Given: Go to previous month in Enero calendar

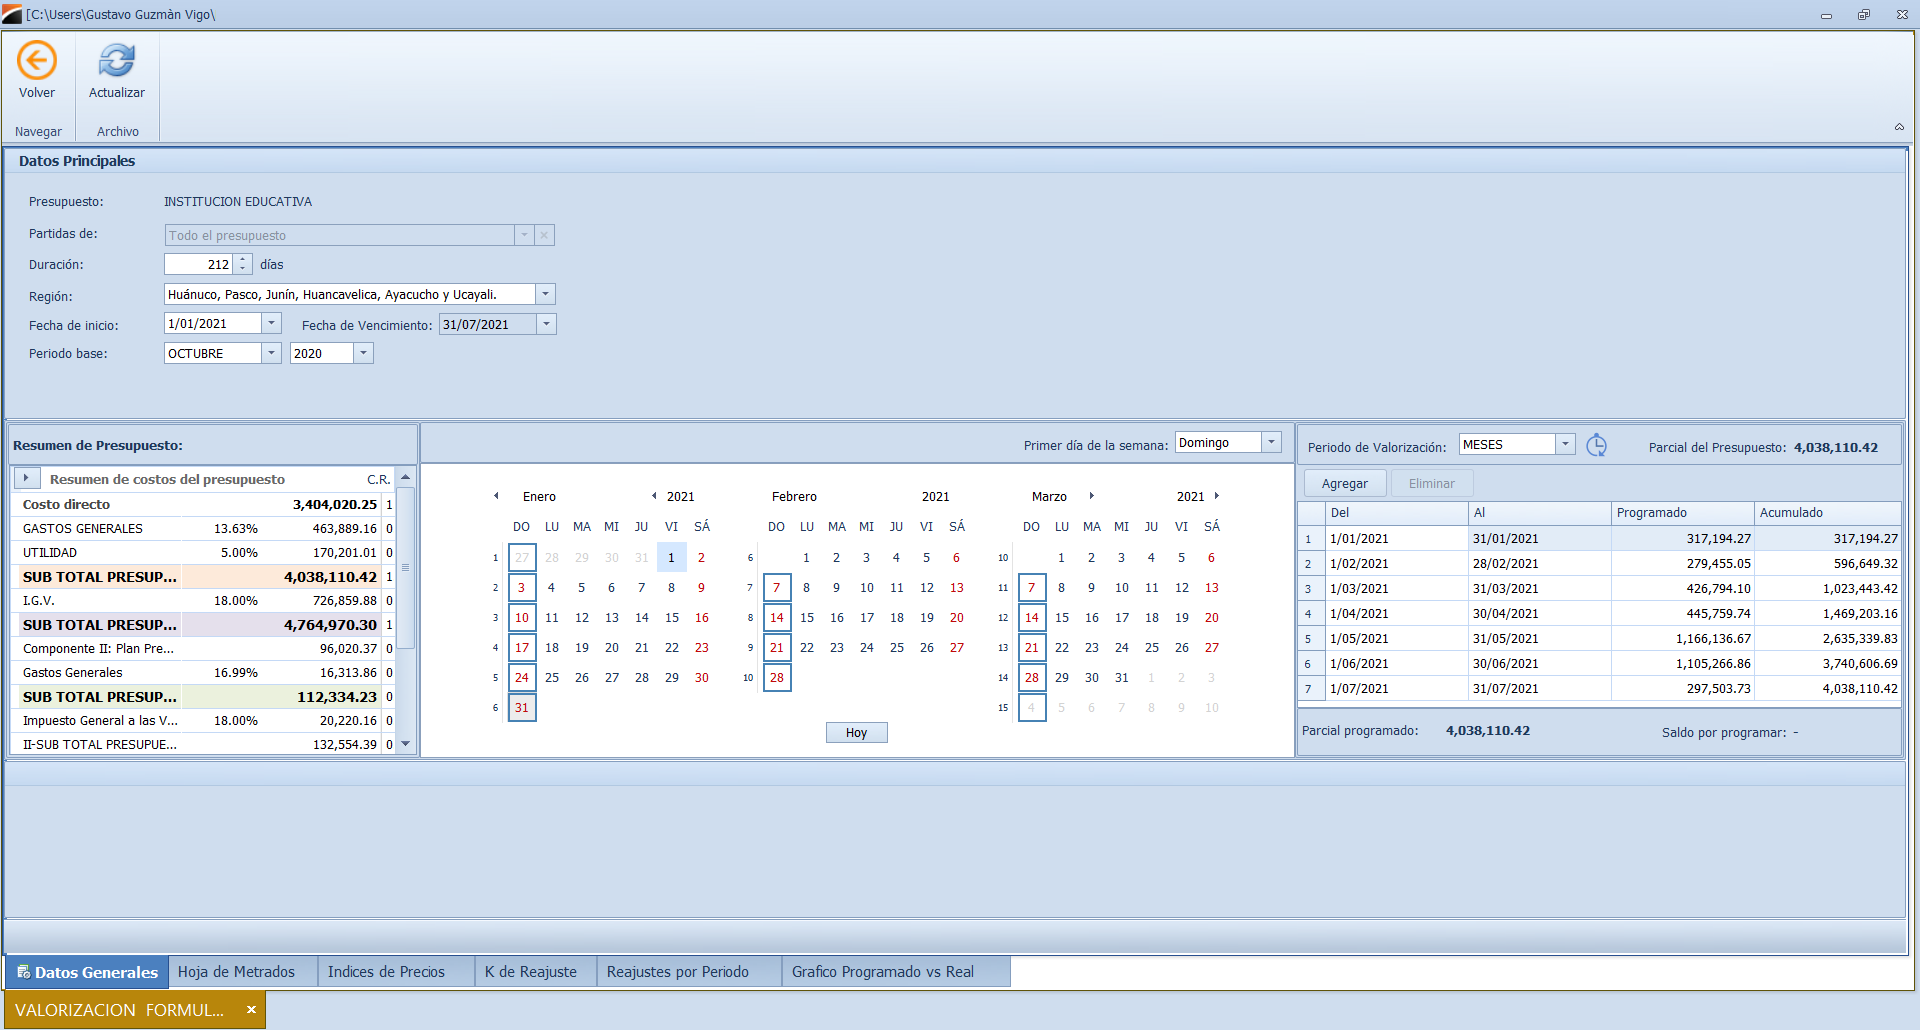Looking at the screenshot, I should coord(496,496).
